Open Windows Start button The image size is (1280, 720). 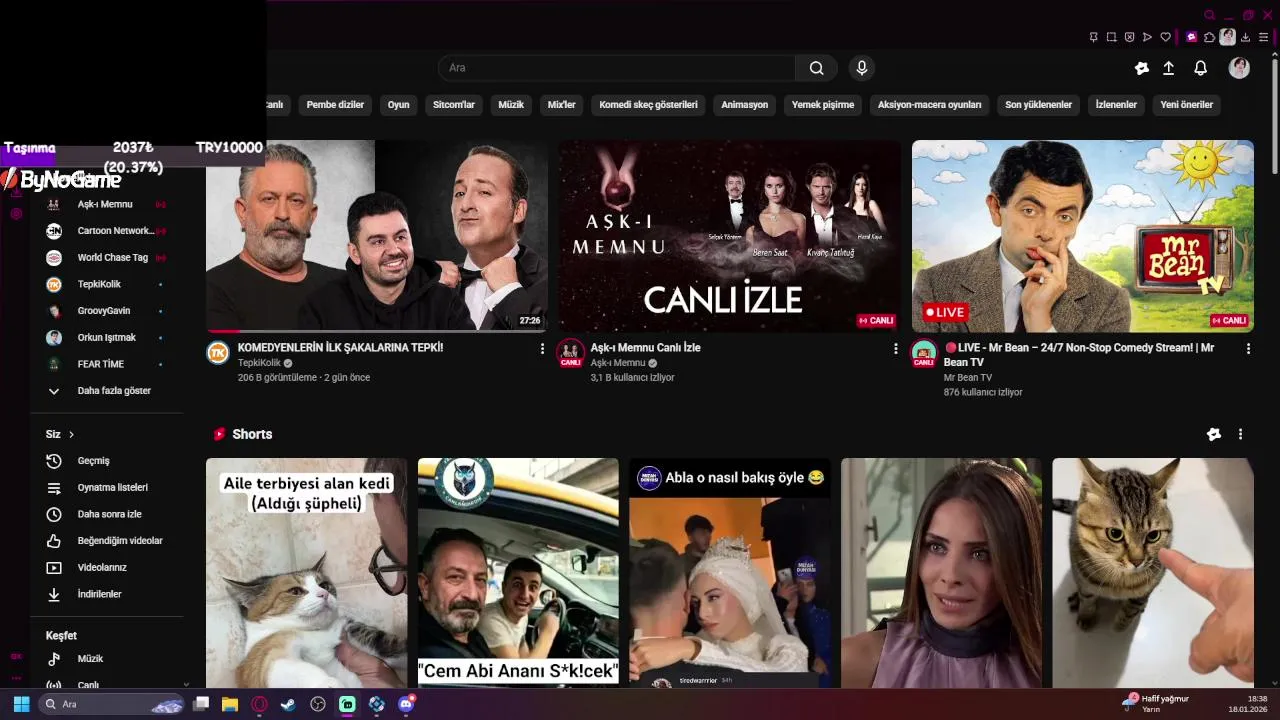pos(21,704)
